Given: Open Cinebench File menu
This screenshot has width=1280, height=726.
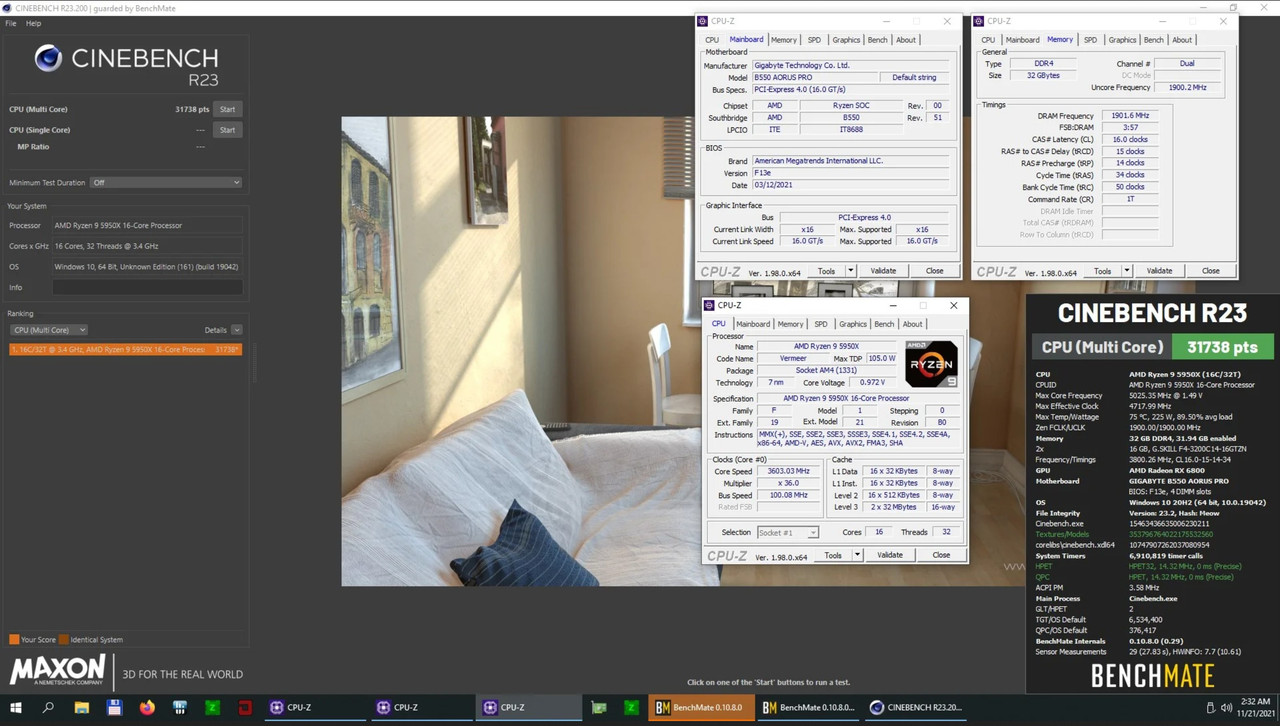Looking at the screenshot, I should (11, 23).
